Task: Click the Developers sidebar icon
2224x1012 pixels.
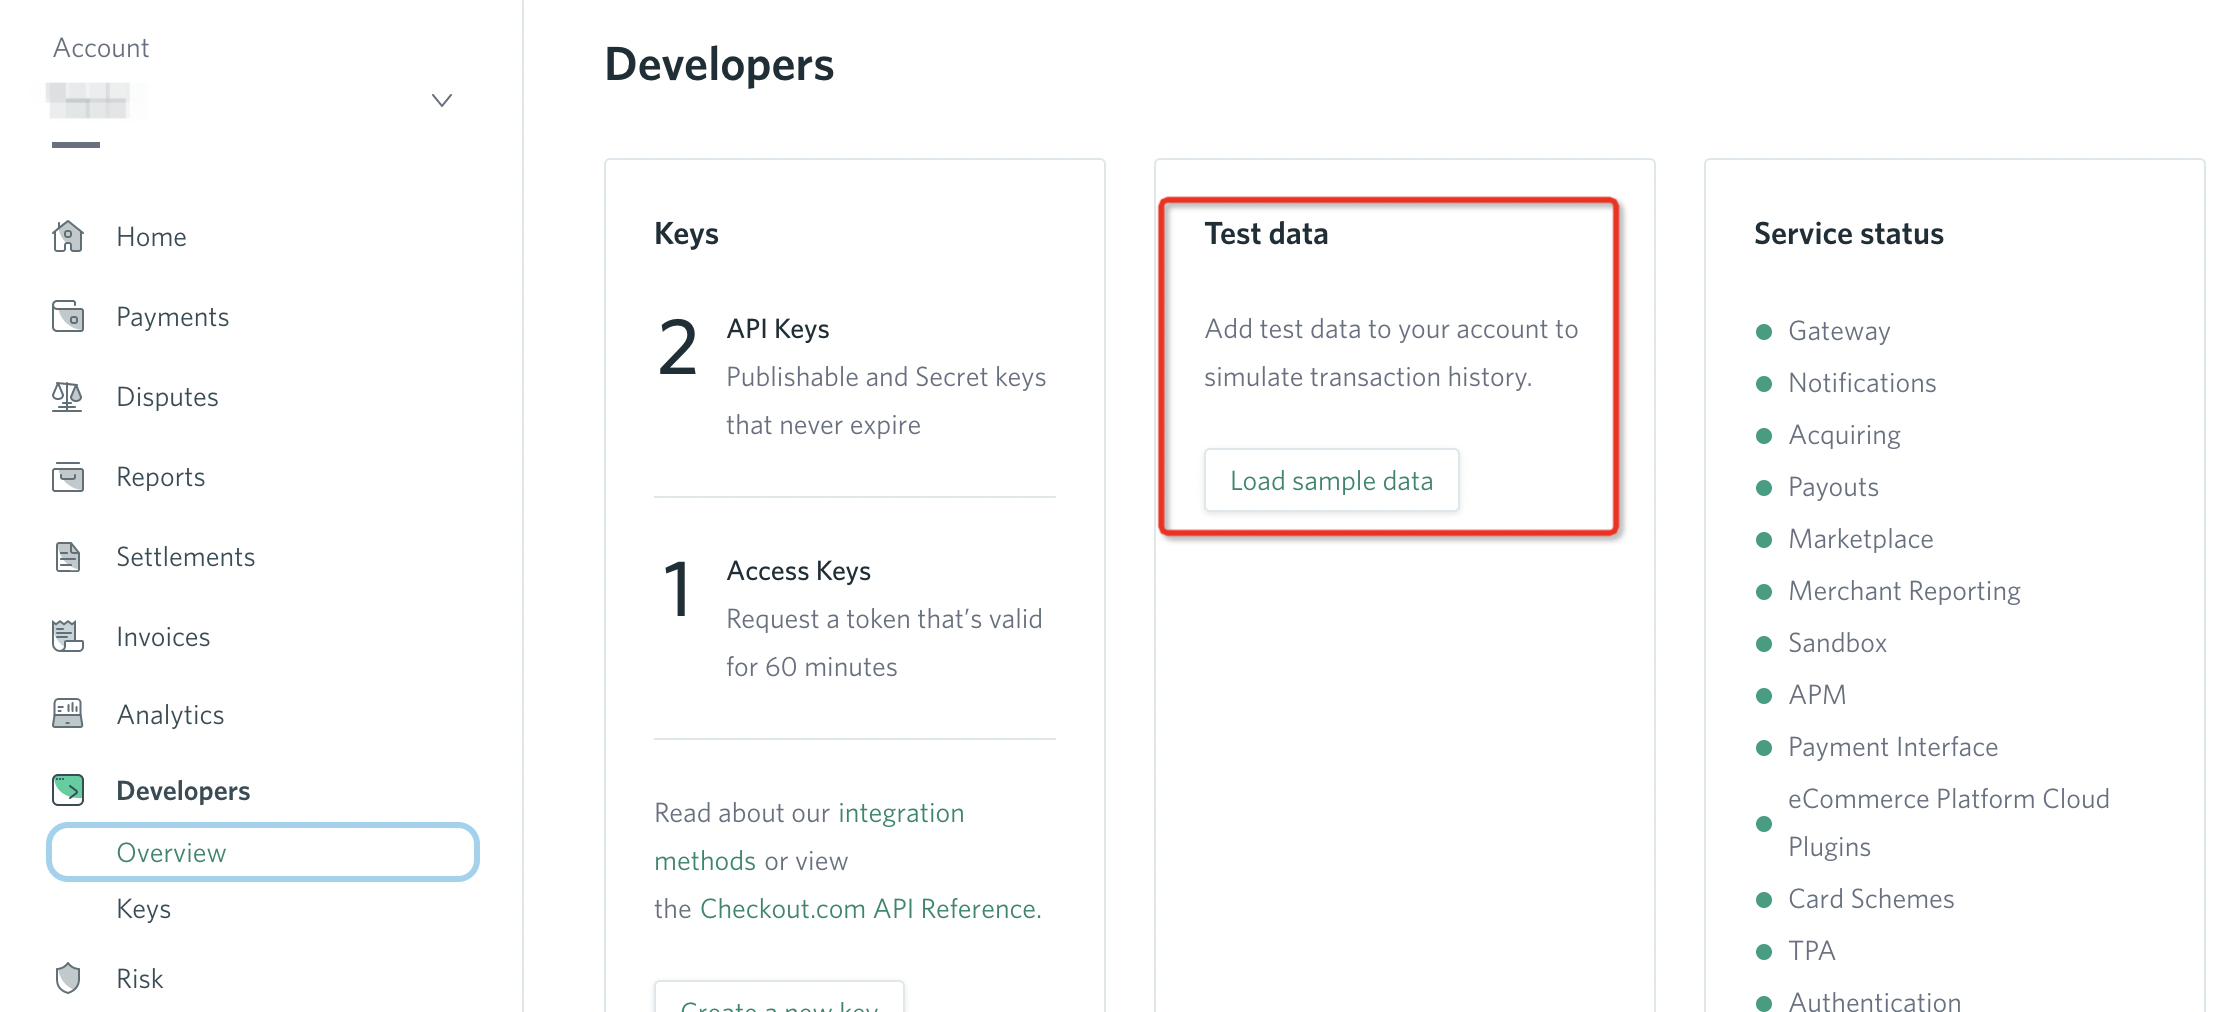Action: 68,790
